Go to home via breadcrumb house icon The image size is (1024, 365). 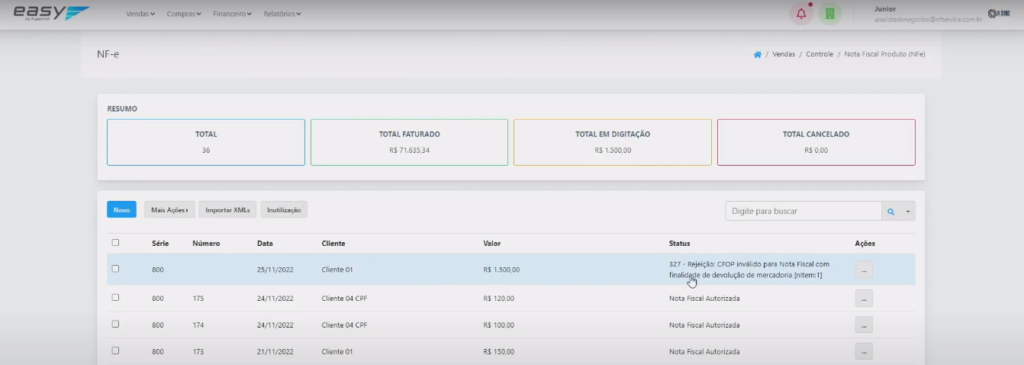758,55
